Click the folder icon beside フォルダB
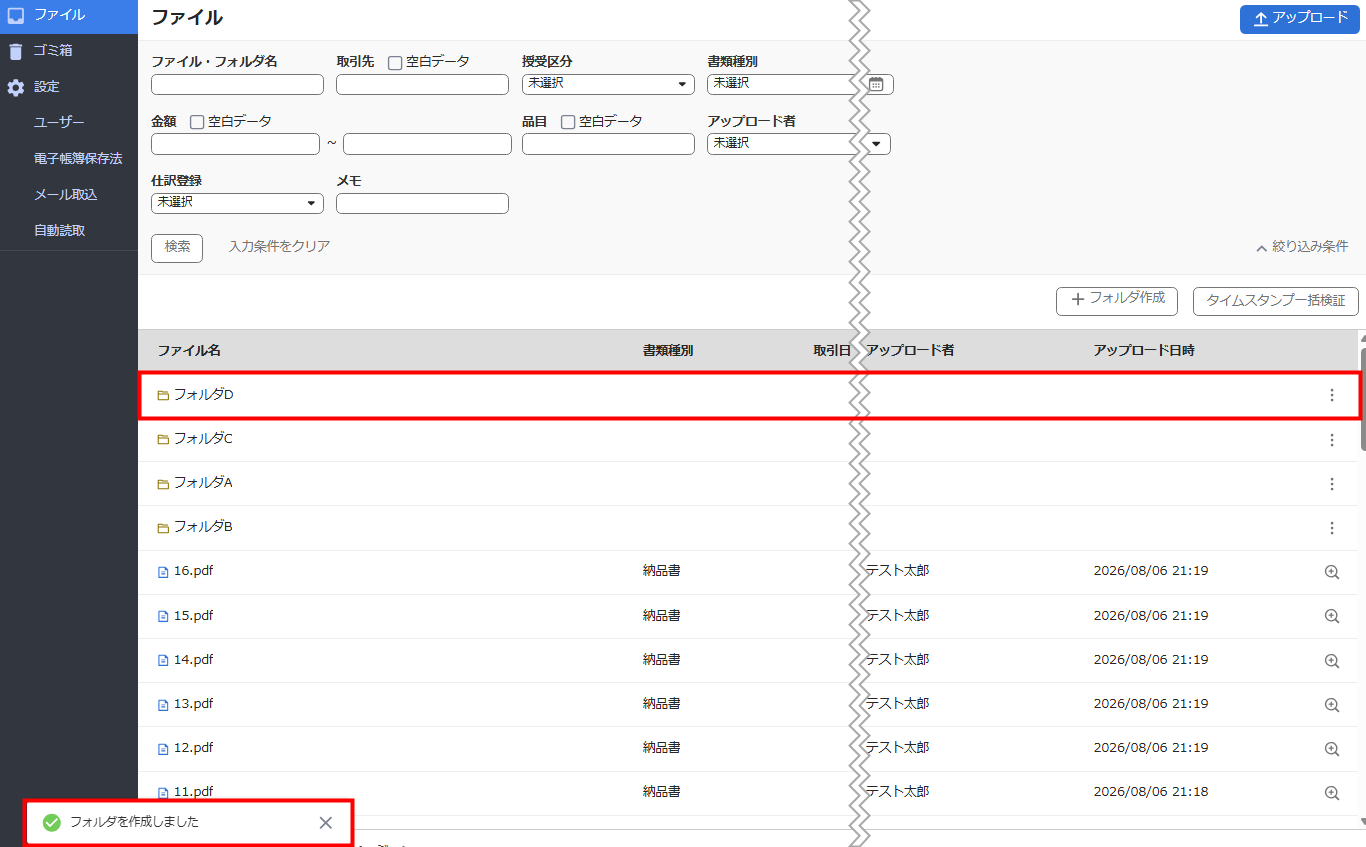This screenshot has width=1366, height=847. coord(163,527)
